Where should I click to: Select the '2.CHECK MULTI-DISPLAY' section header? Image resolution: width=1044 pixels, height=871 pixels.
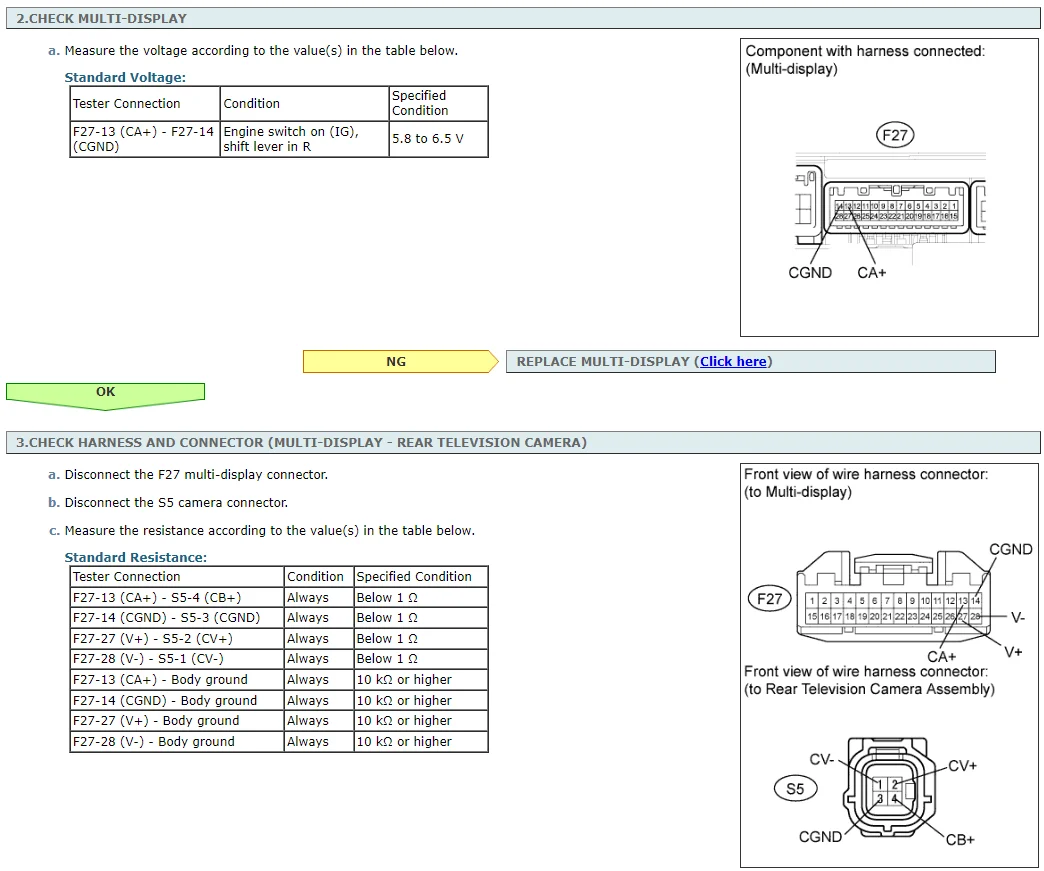click(x=102, y=18)
